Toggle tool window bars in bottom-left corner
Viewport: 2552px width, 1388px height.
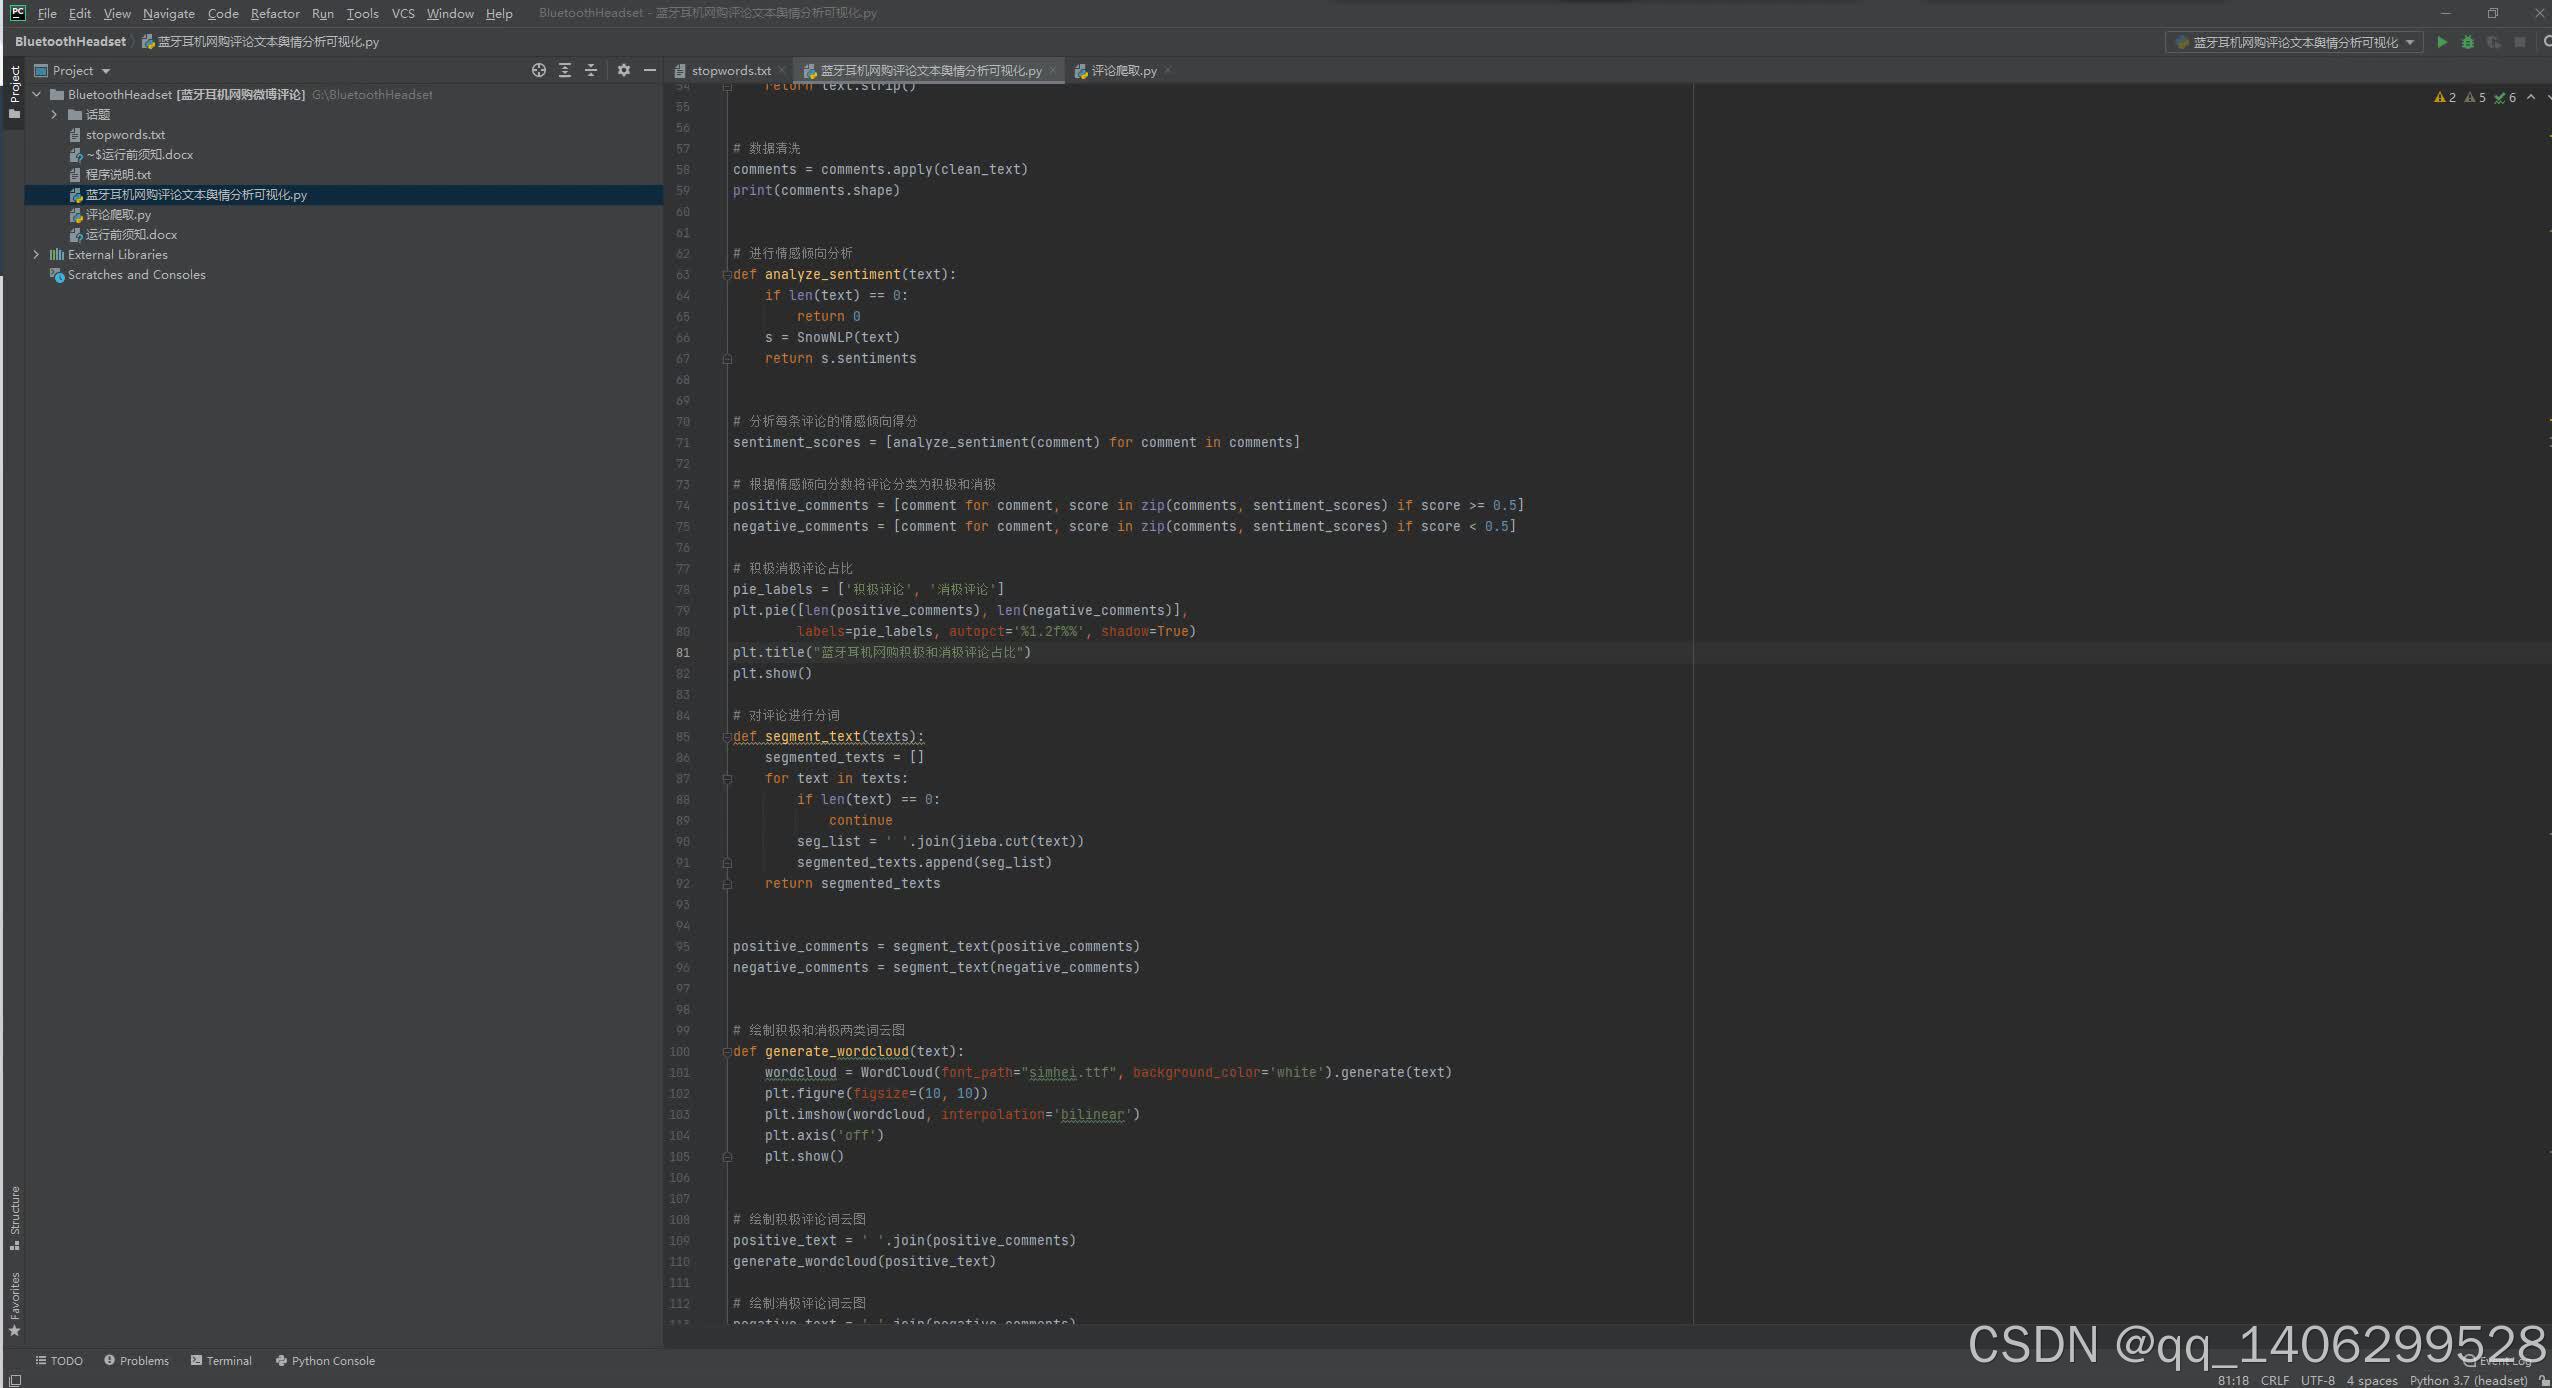click(14, 1380)
